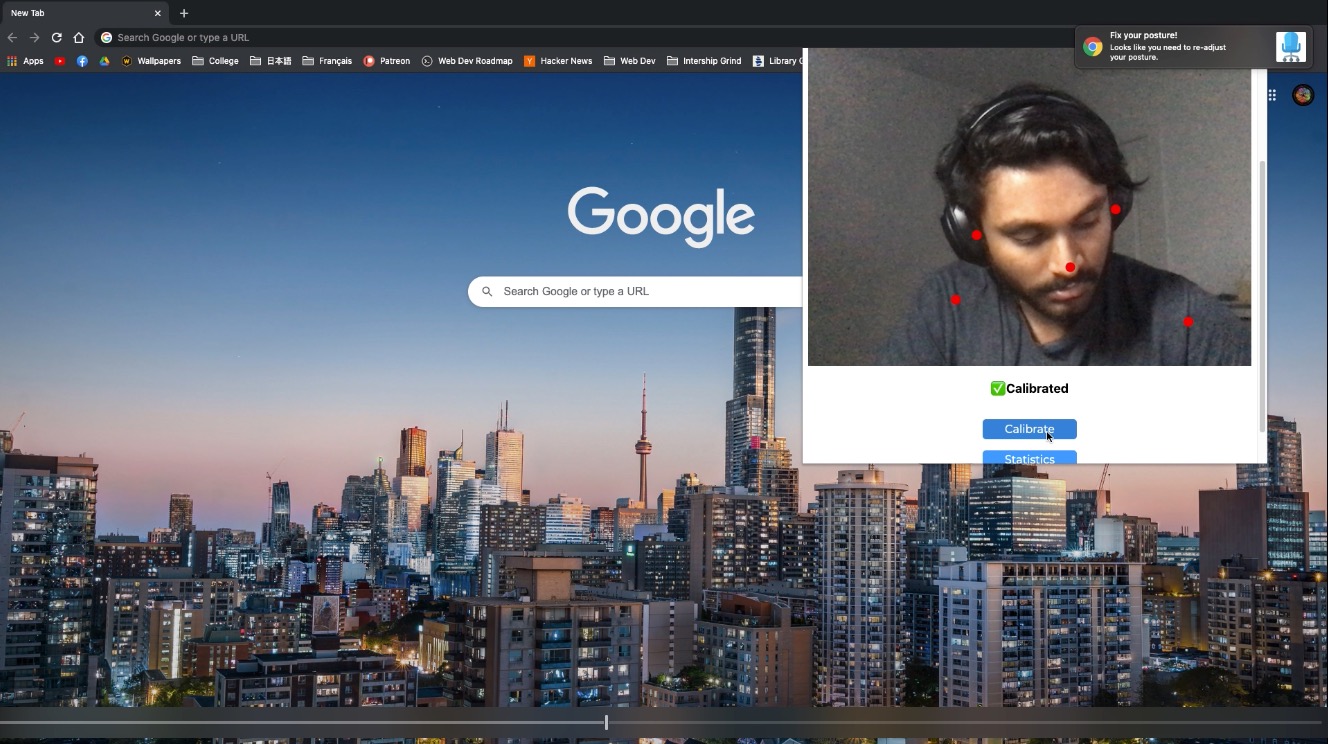Screen dimensions: 1328x744
Task: Click the forward navigation arrow
Action: (34, 37)
